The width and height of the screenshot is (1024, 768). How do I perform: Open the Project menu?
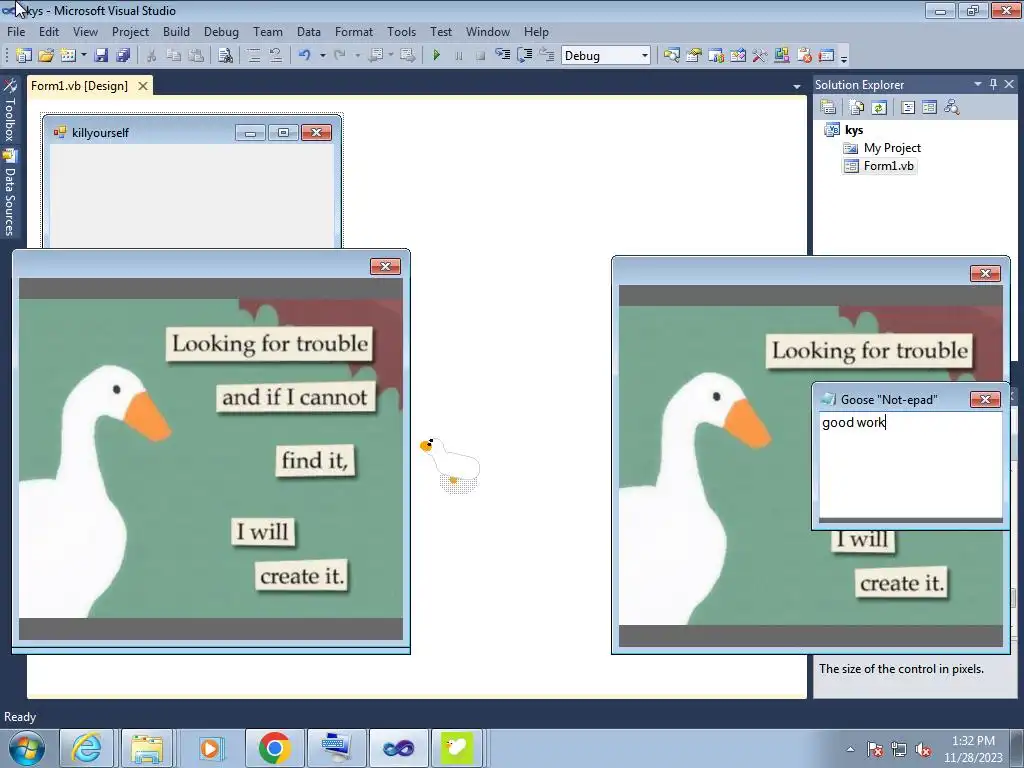(x=130, y=31)
